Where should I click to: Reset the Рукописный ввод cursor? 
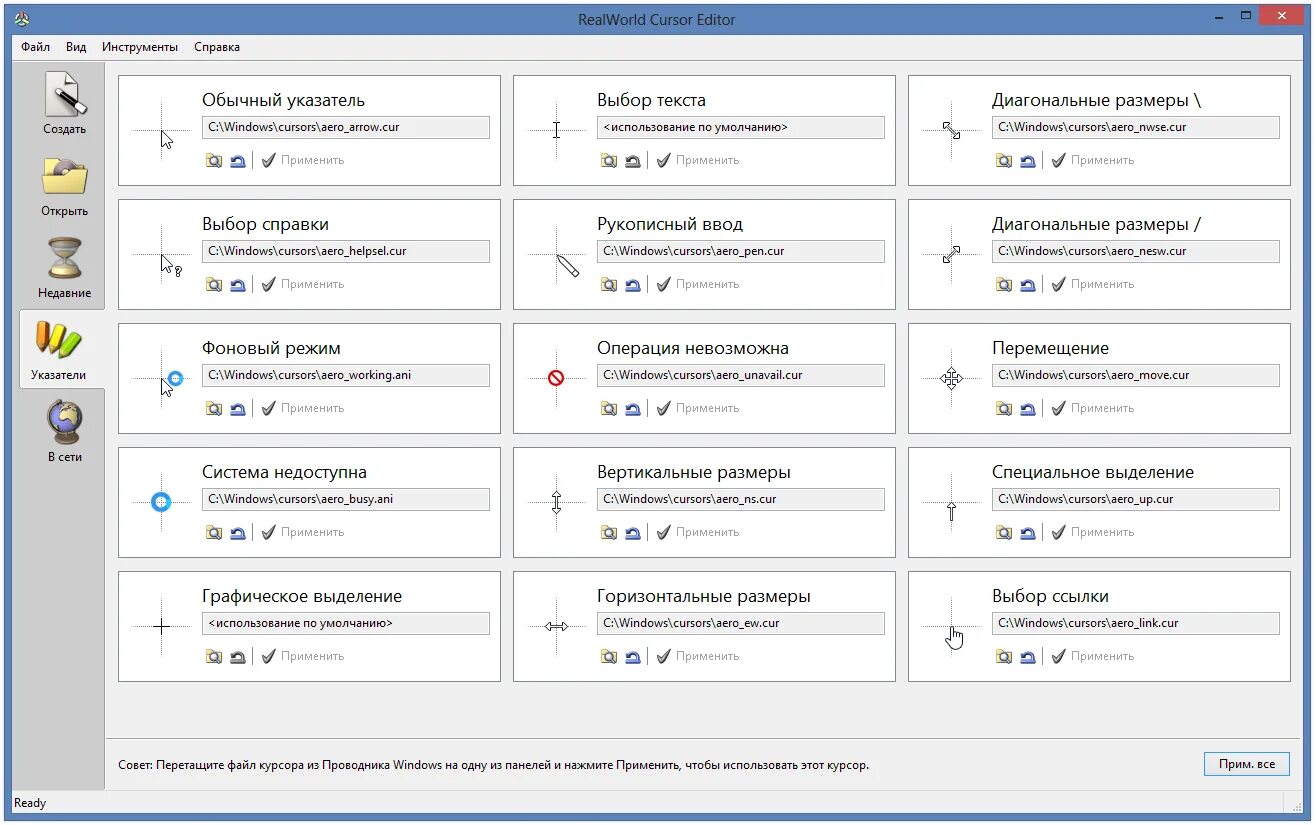pyautogui.click(x=633, y=284)
